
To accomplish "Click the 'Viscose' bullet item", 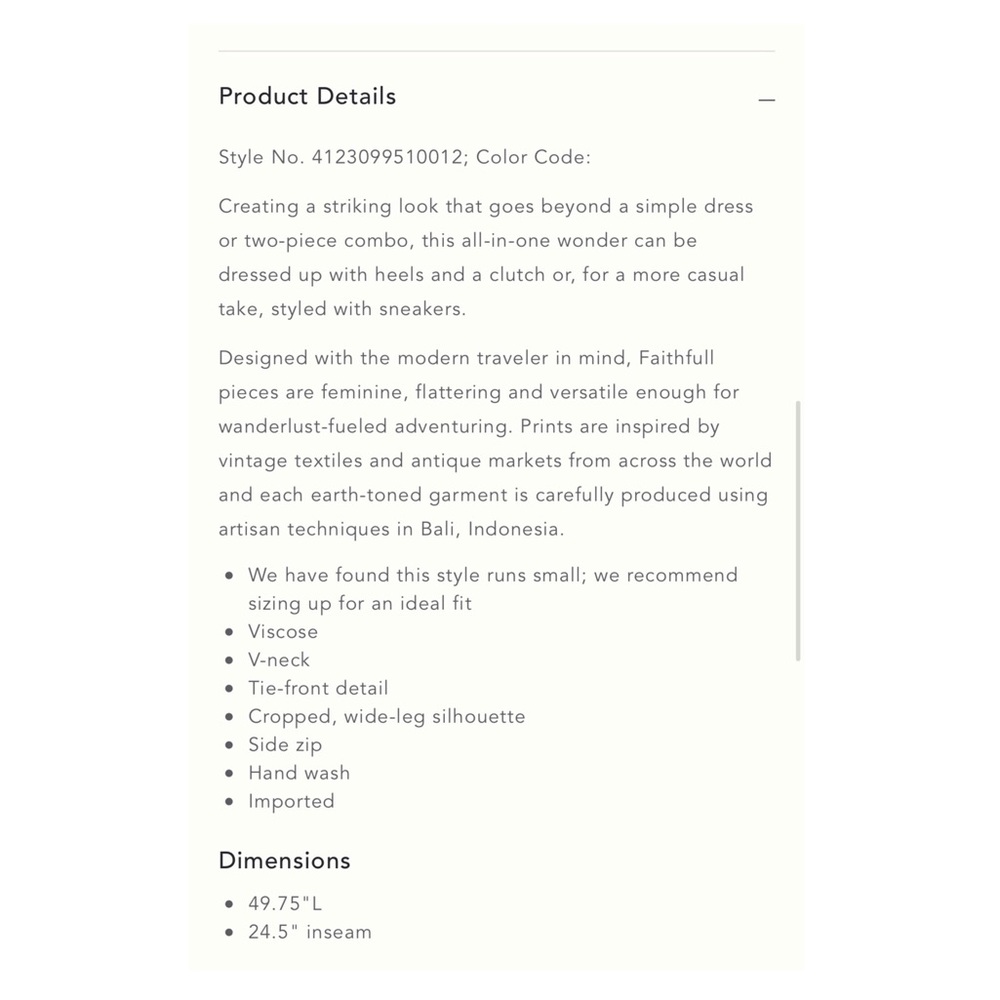I will tap(283, 631).
